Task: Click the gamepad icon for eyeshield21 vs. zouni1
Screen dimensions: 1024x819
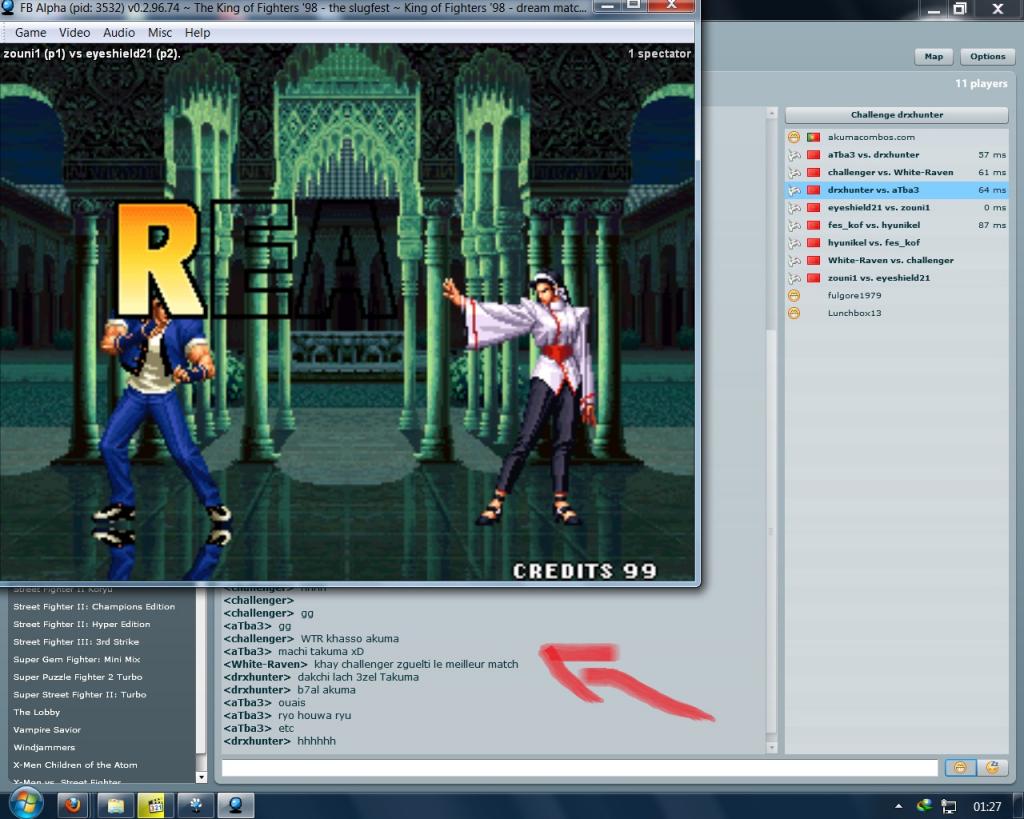Action: (x=793, y=208)
